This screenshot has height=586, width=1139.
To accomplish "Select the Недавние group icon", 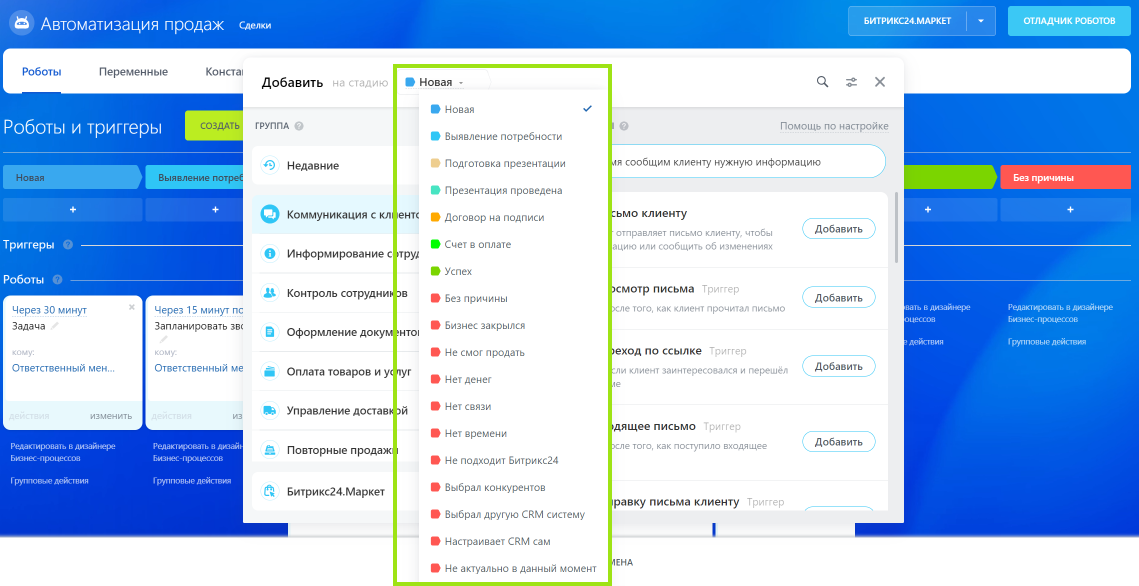I will [269, 166].
